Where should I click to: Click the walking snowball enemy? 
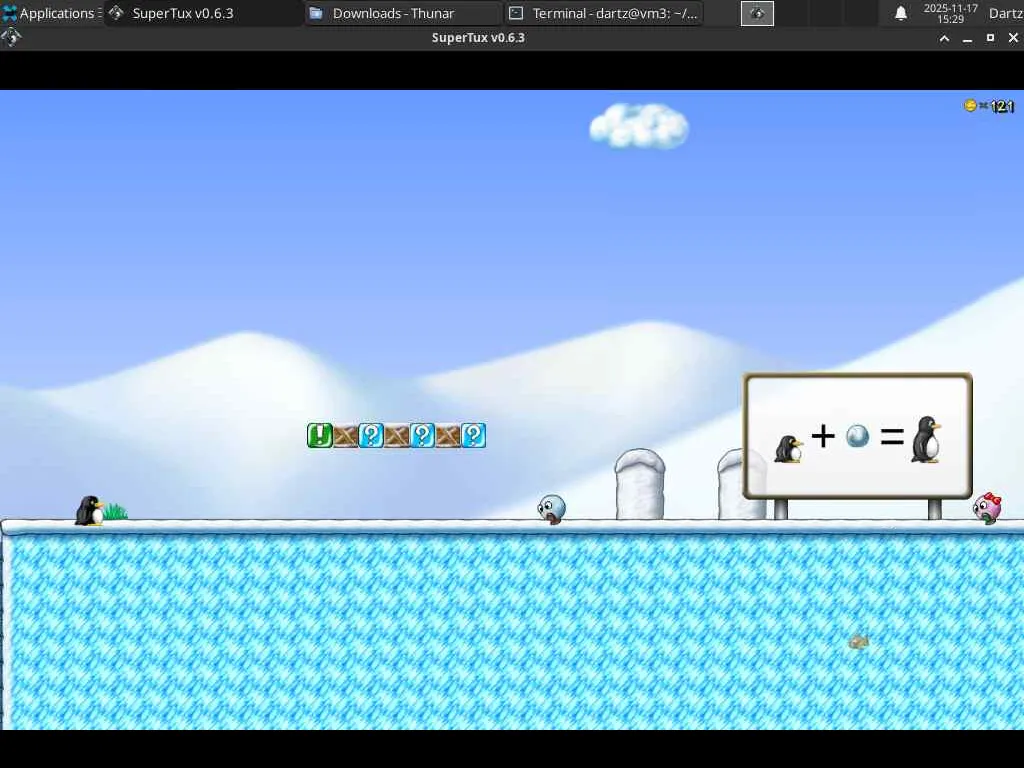[552, 509]
